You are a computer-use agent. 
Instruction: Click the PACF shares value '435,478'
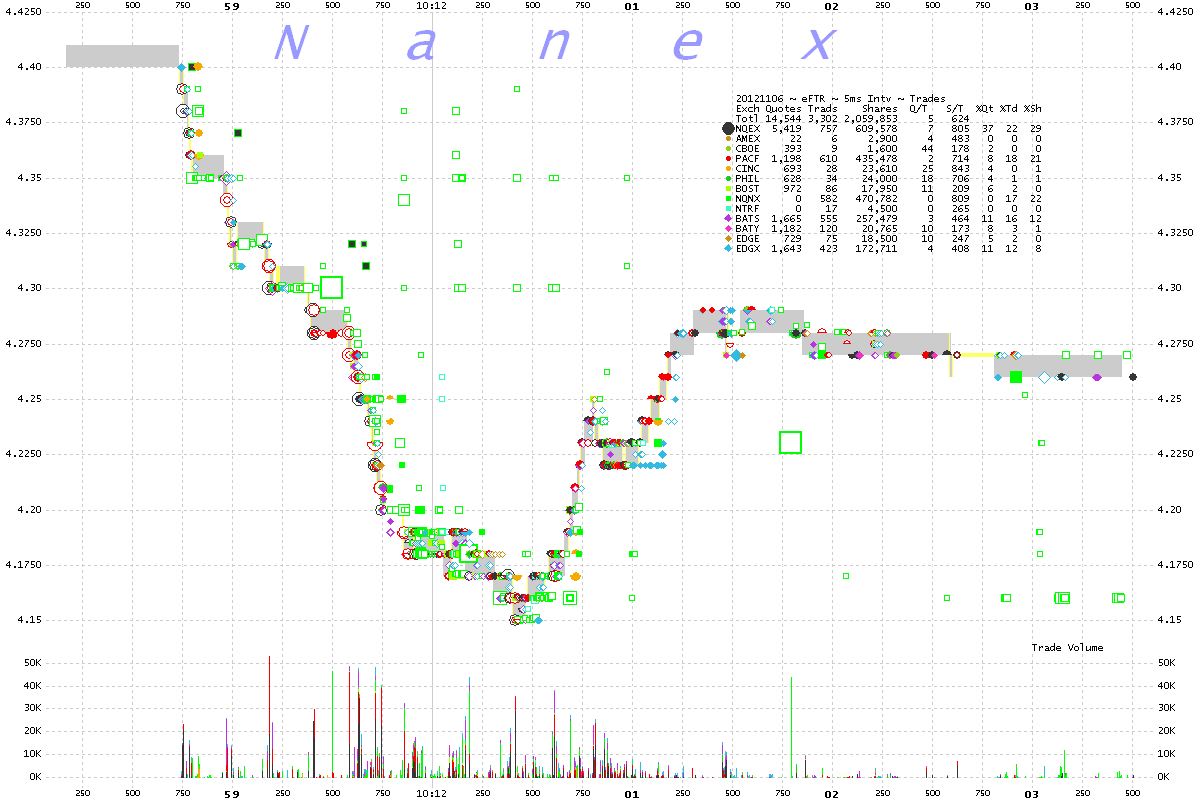coord(876,158)
